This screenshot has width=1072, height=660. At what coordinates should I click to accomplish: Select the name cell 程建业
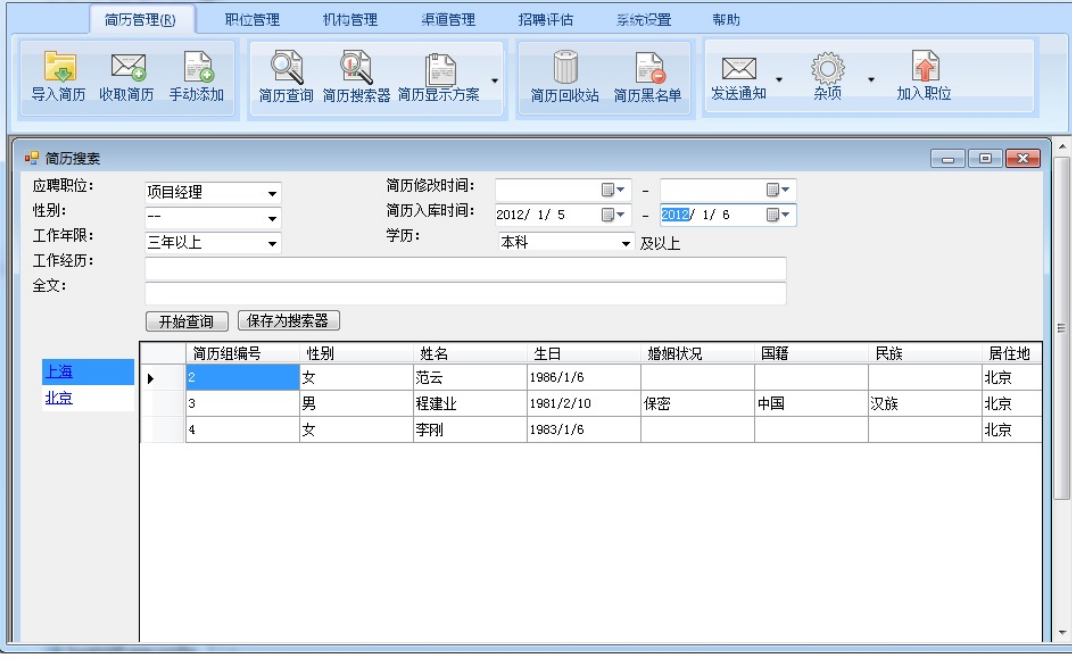click(x=470, y=404)
